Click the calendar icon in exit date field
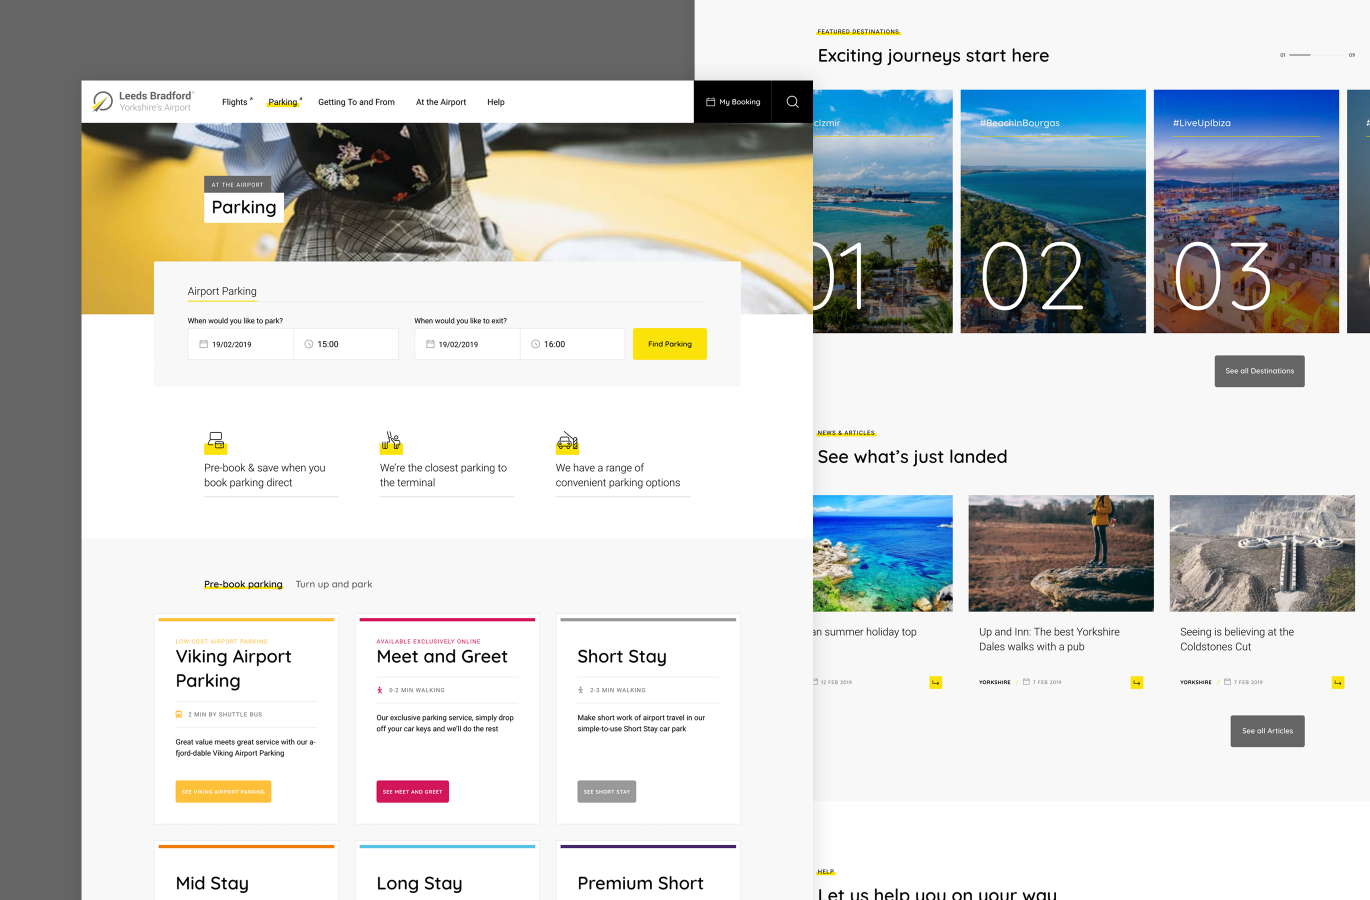Screen dimensions: 1370x900 (430, 344)
